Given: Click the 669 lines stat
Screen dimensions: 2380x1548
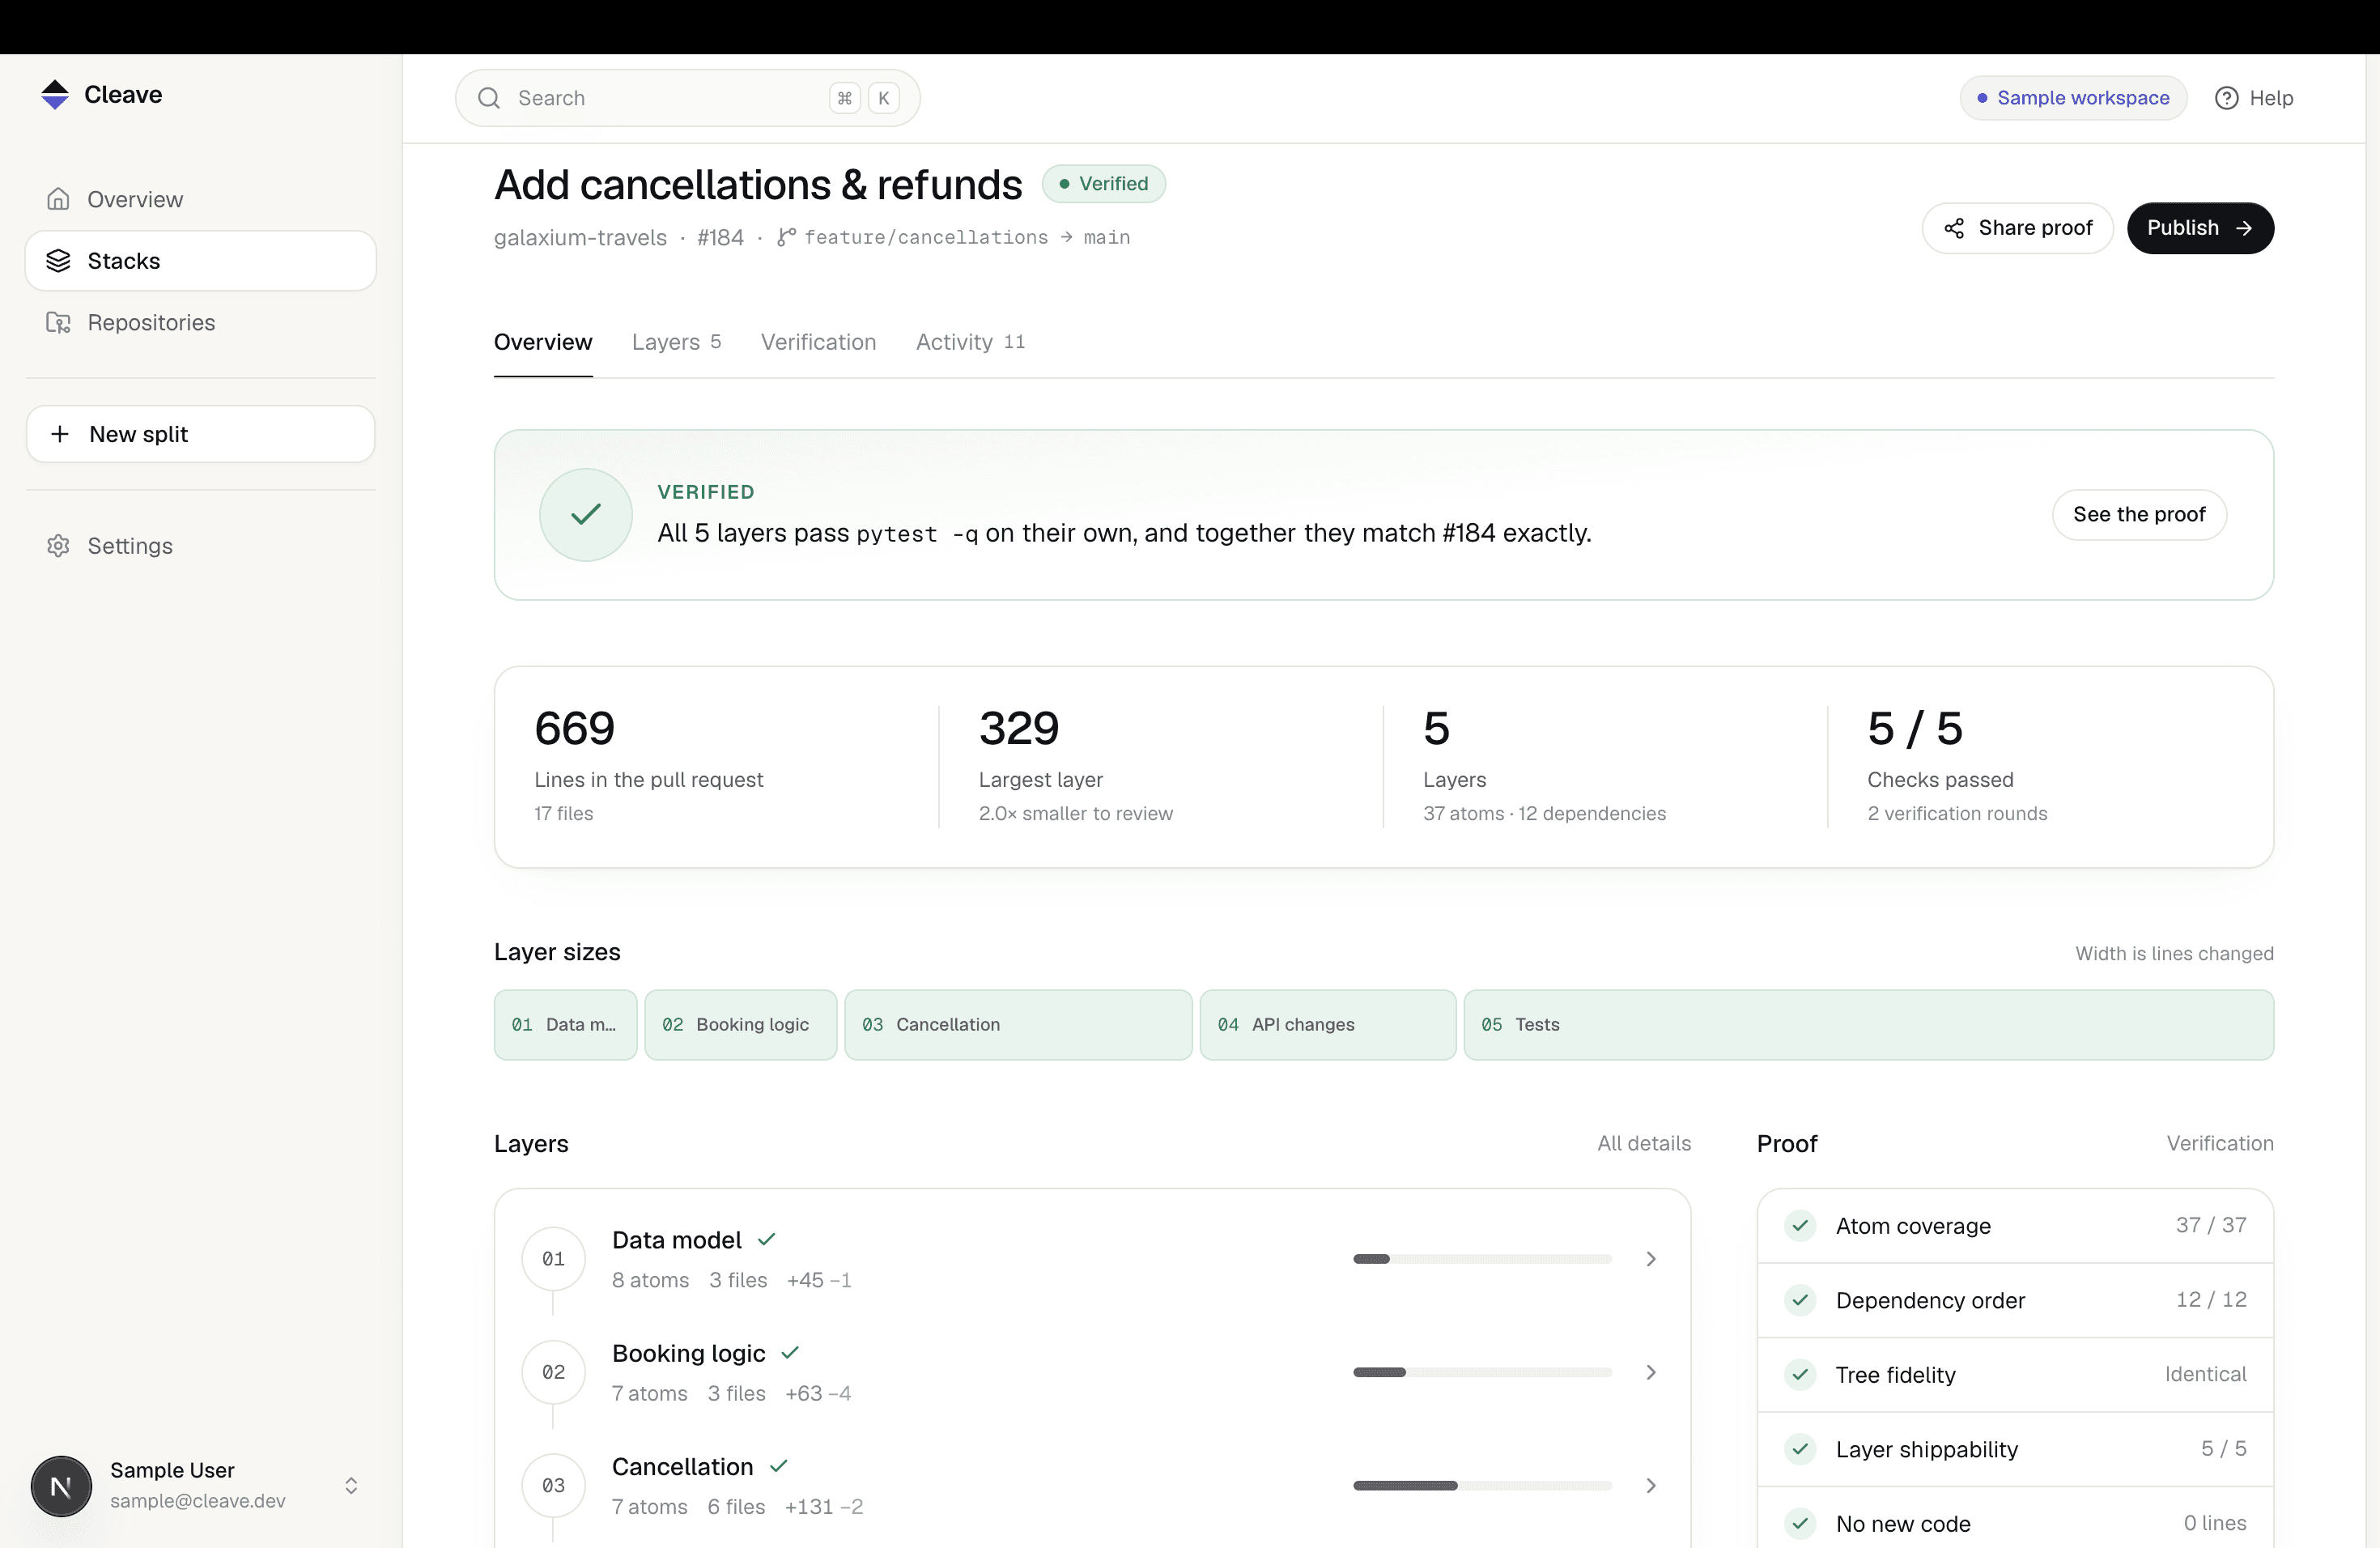Looking at the screenshot, I should pos(574,728).
